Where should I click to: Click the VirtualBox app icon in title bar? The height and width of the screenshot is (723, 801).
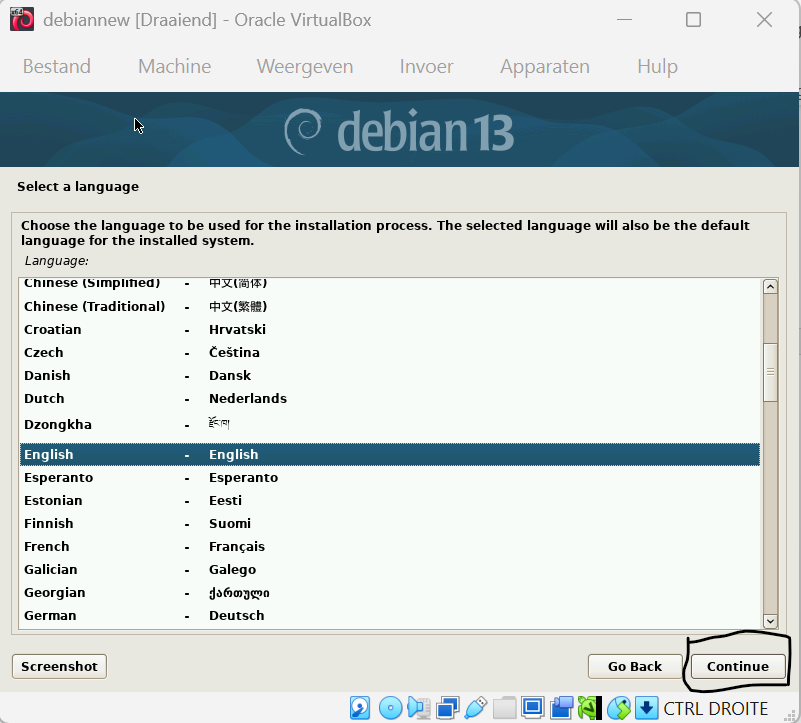pyautogui.click(x=22, y=19)
